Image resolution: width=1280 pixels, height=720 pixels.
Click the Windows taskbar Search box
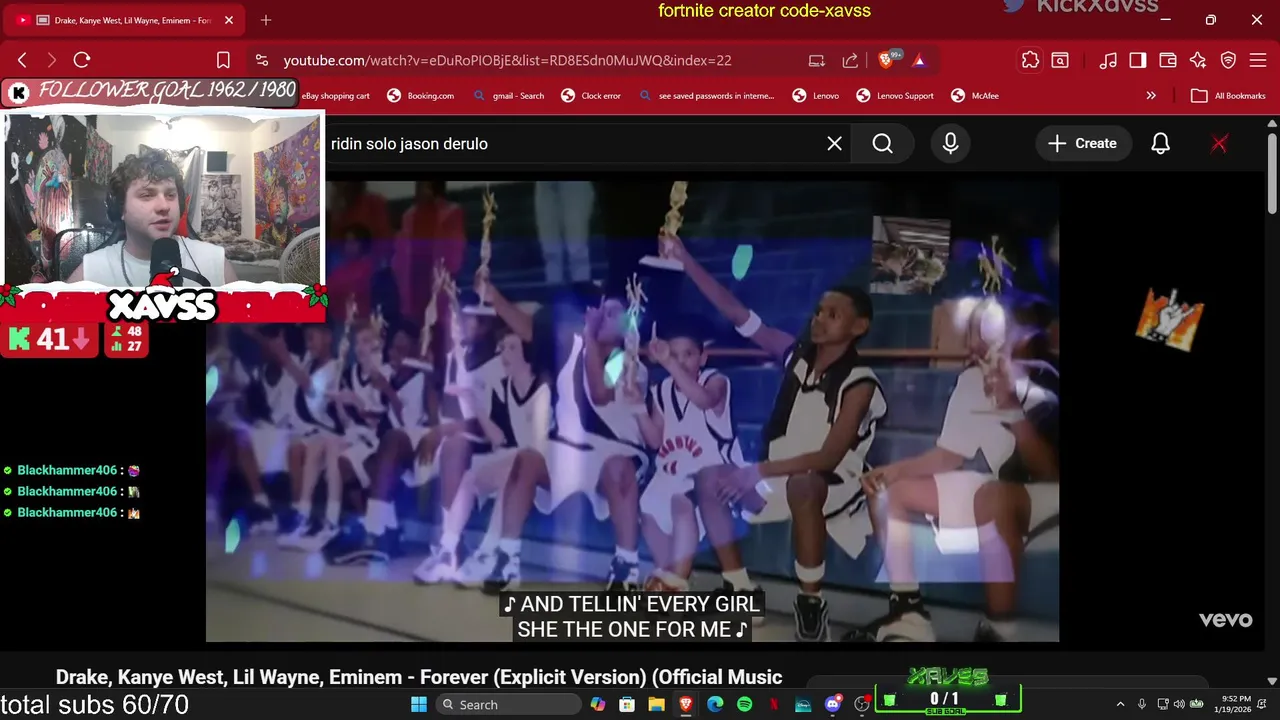(x=509, y=704)
